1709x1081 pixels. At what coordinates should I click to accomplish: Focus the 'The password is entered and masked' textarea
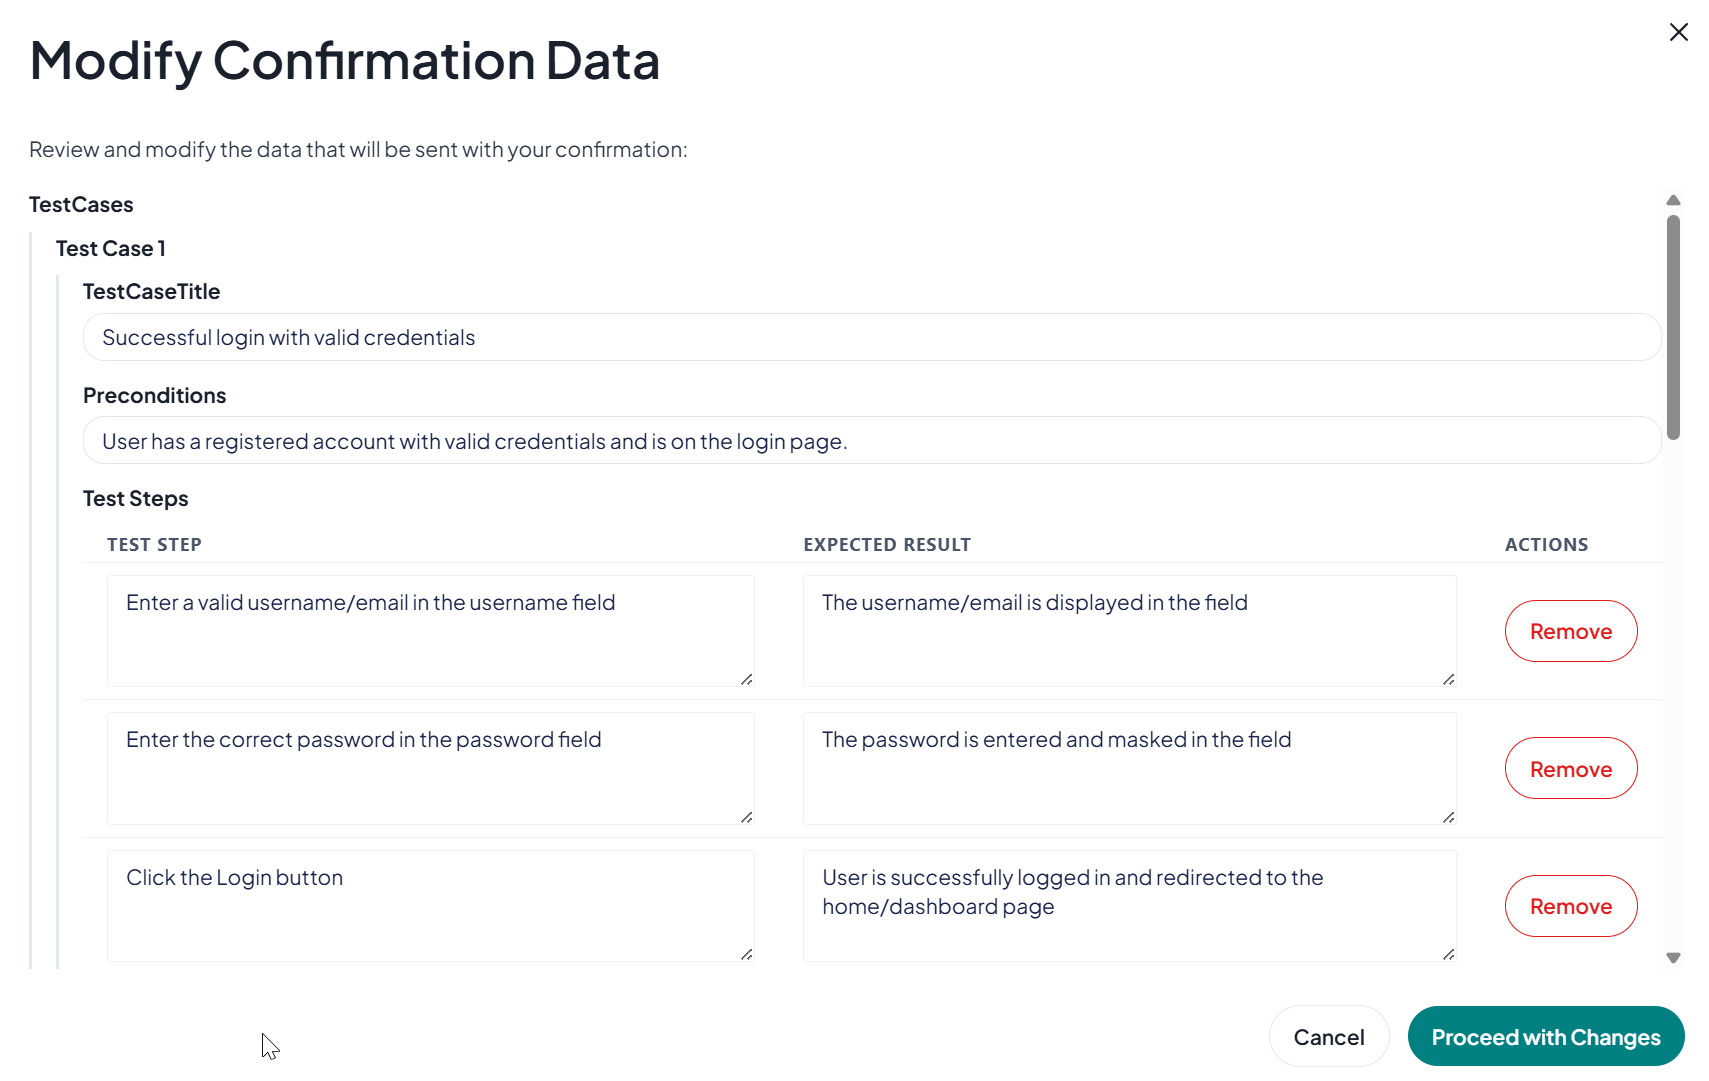pos(1129,768)
